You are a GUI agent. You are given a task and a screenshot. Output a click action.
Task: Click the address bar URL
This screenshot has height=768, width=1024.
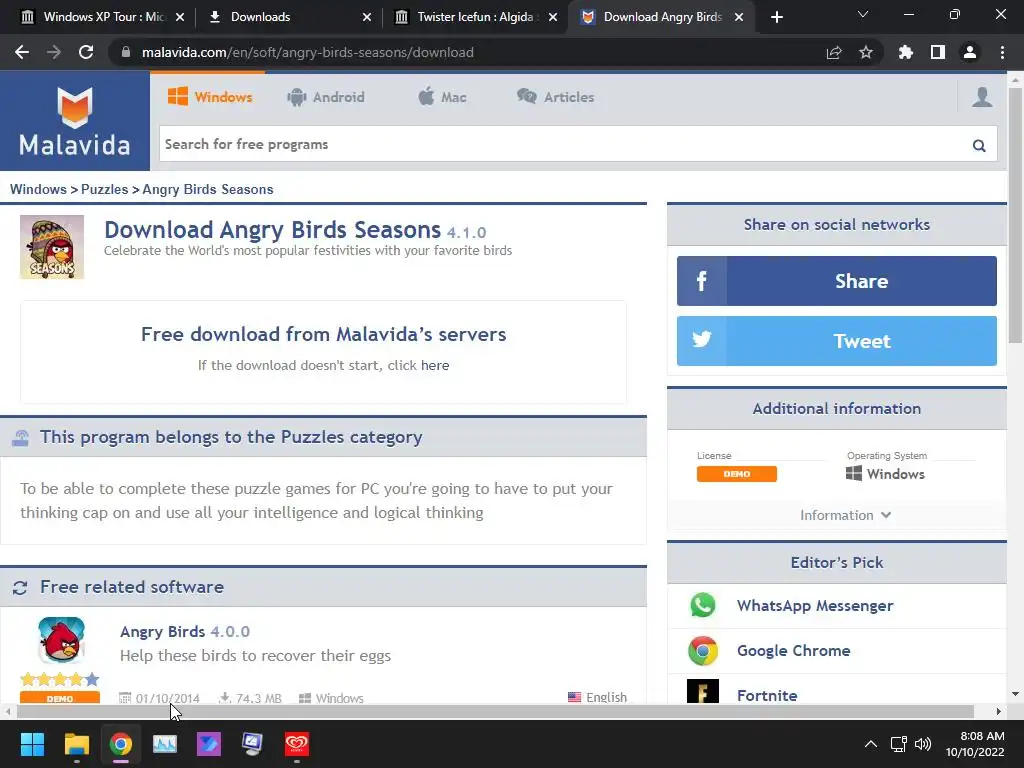[x=308, y=52]
